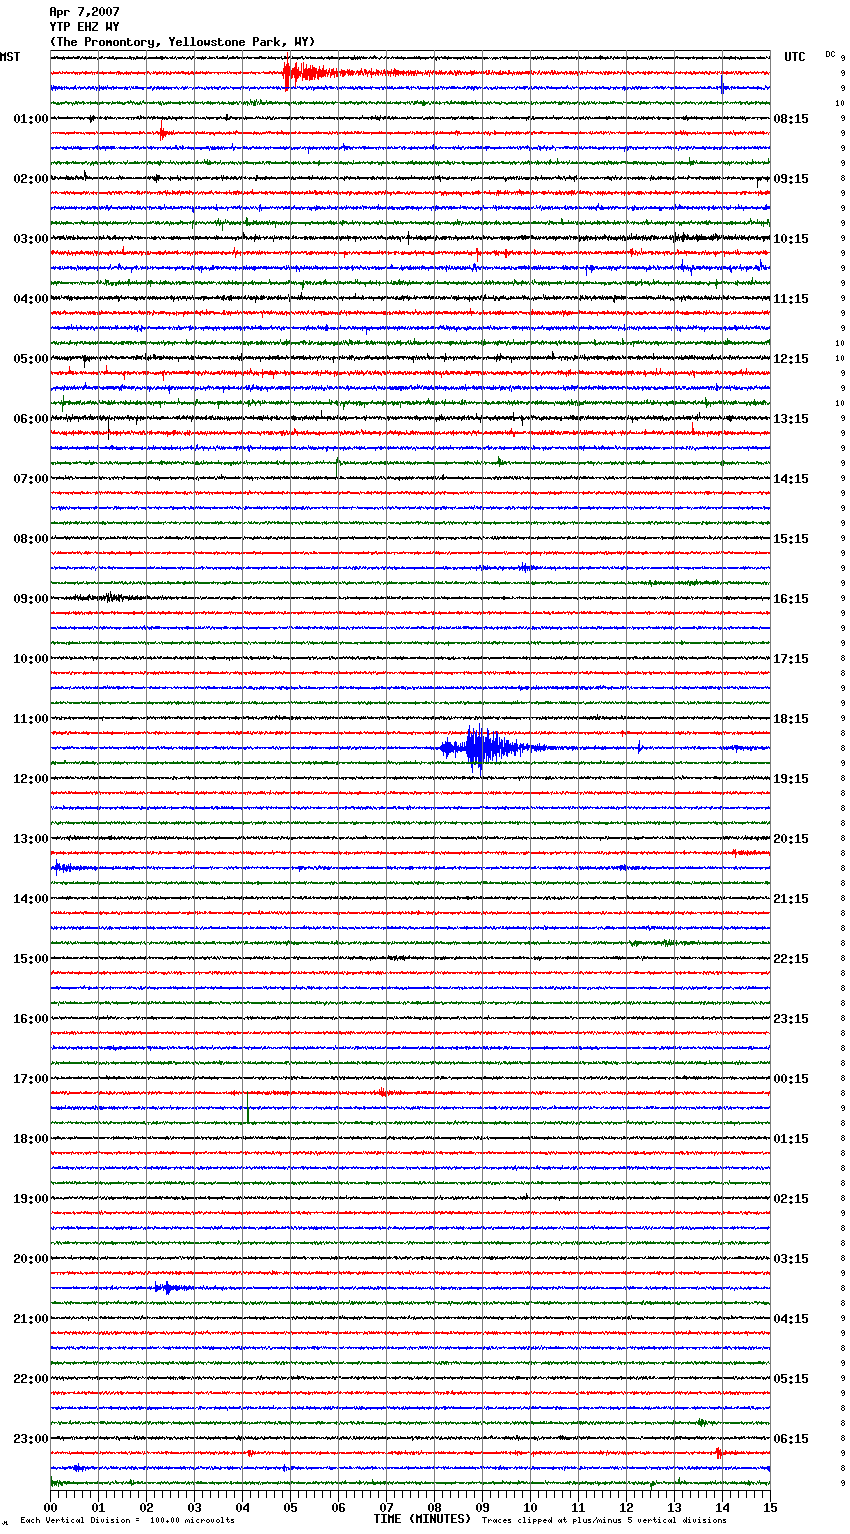The width and height of the screenshot is (850, 1534).
Task: Select the 08:00 MST time label
Action: [31, 539]
